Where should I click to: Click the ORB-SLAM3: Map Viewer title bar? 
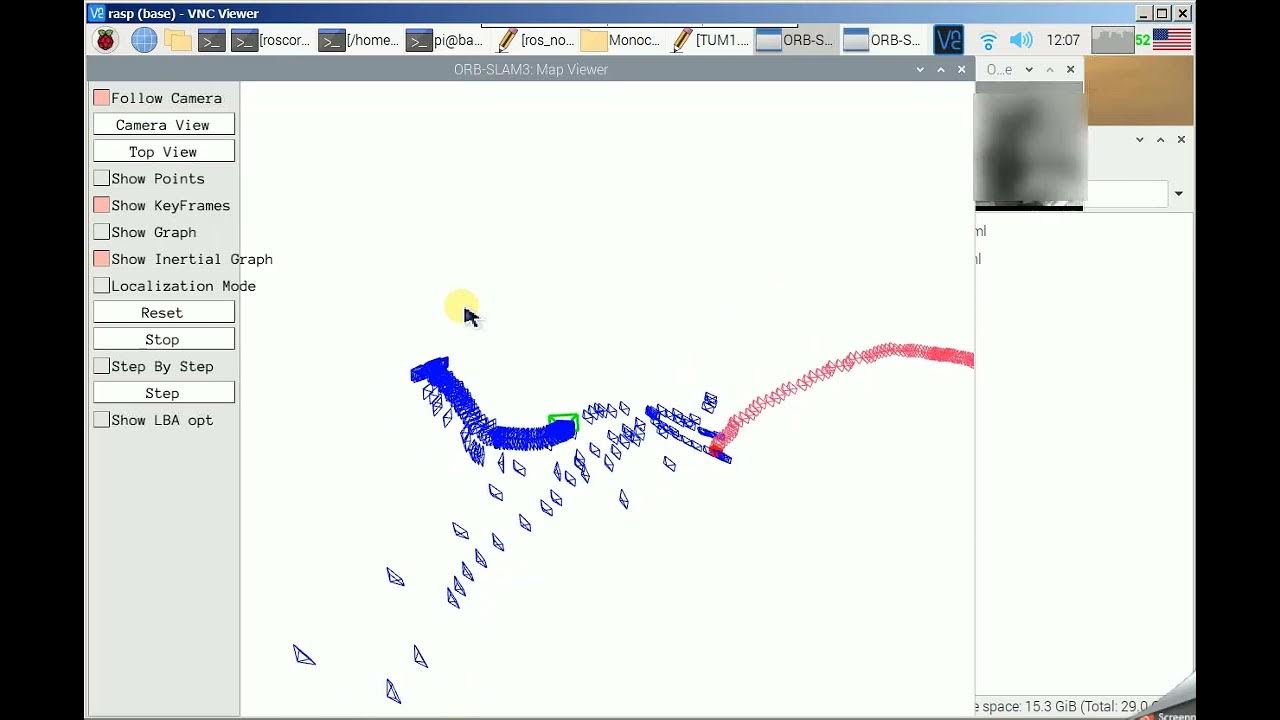coord(530,69)
